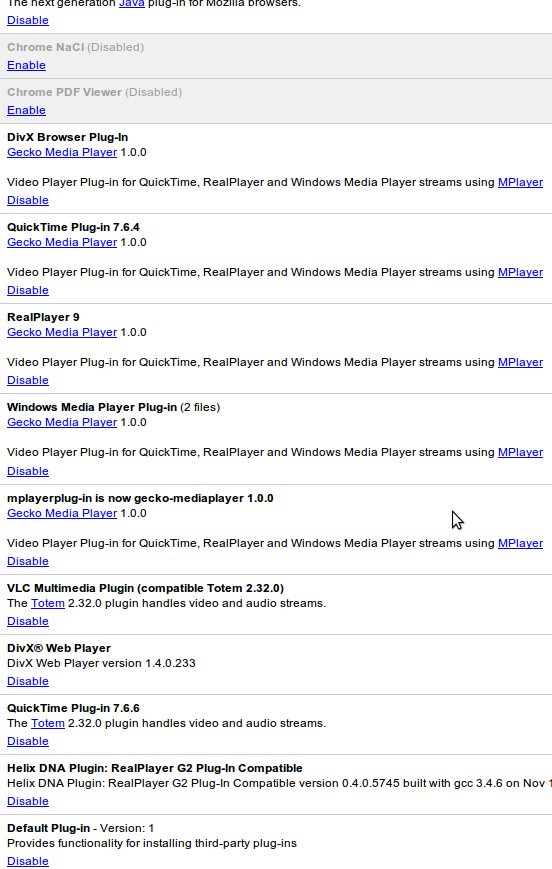Disable the VLC Multimedia Plugin

28,621
